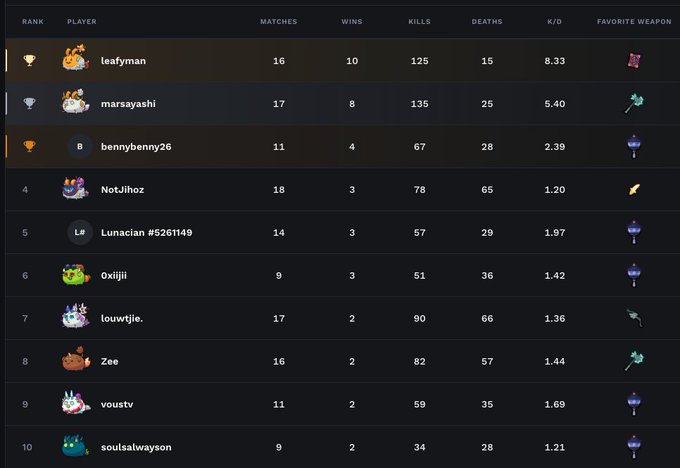The width and height of the screenshot is (680, 468).
Task: Open the bennybenny26 player name
Action: coord(136,147)
